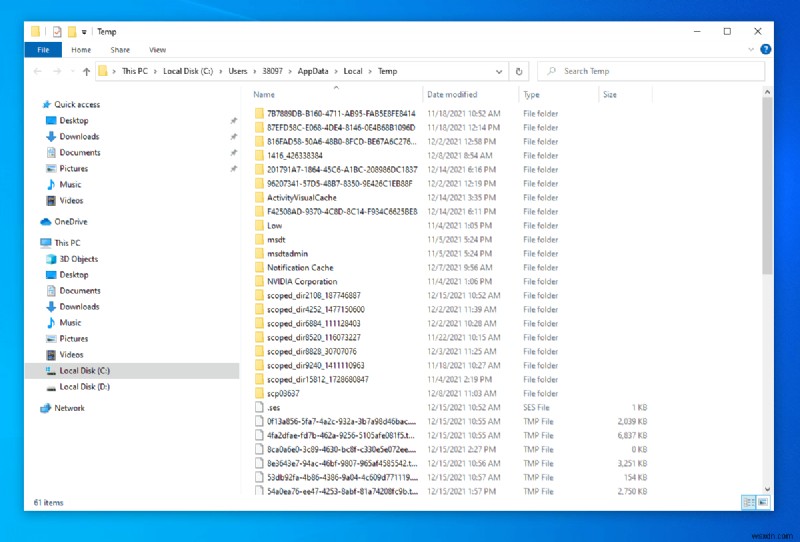Click the Notification Cache folder icon
The width and height of the screenshot is (800, 542).
pos(259,267)
